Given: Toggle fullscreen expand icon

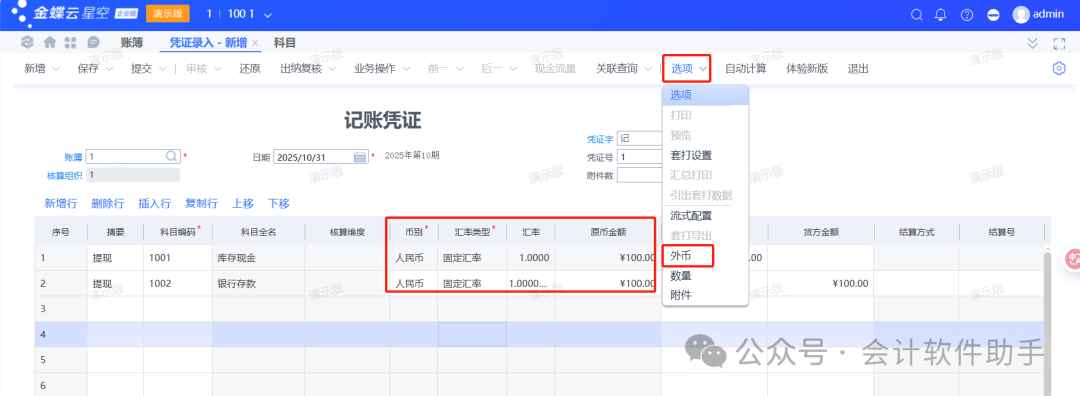Looking at the screenshot, I should pyautogui.click(x=1059, y=43).
